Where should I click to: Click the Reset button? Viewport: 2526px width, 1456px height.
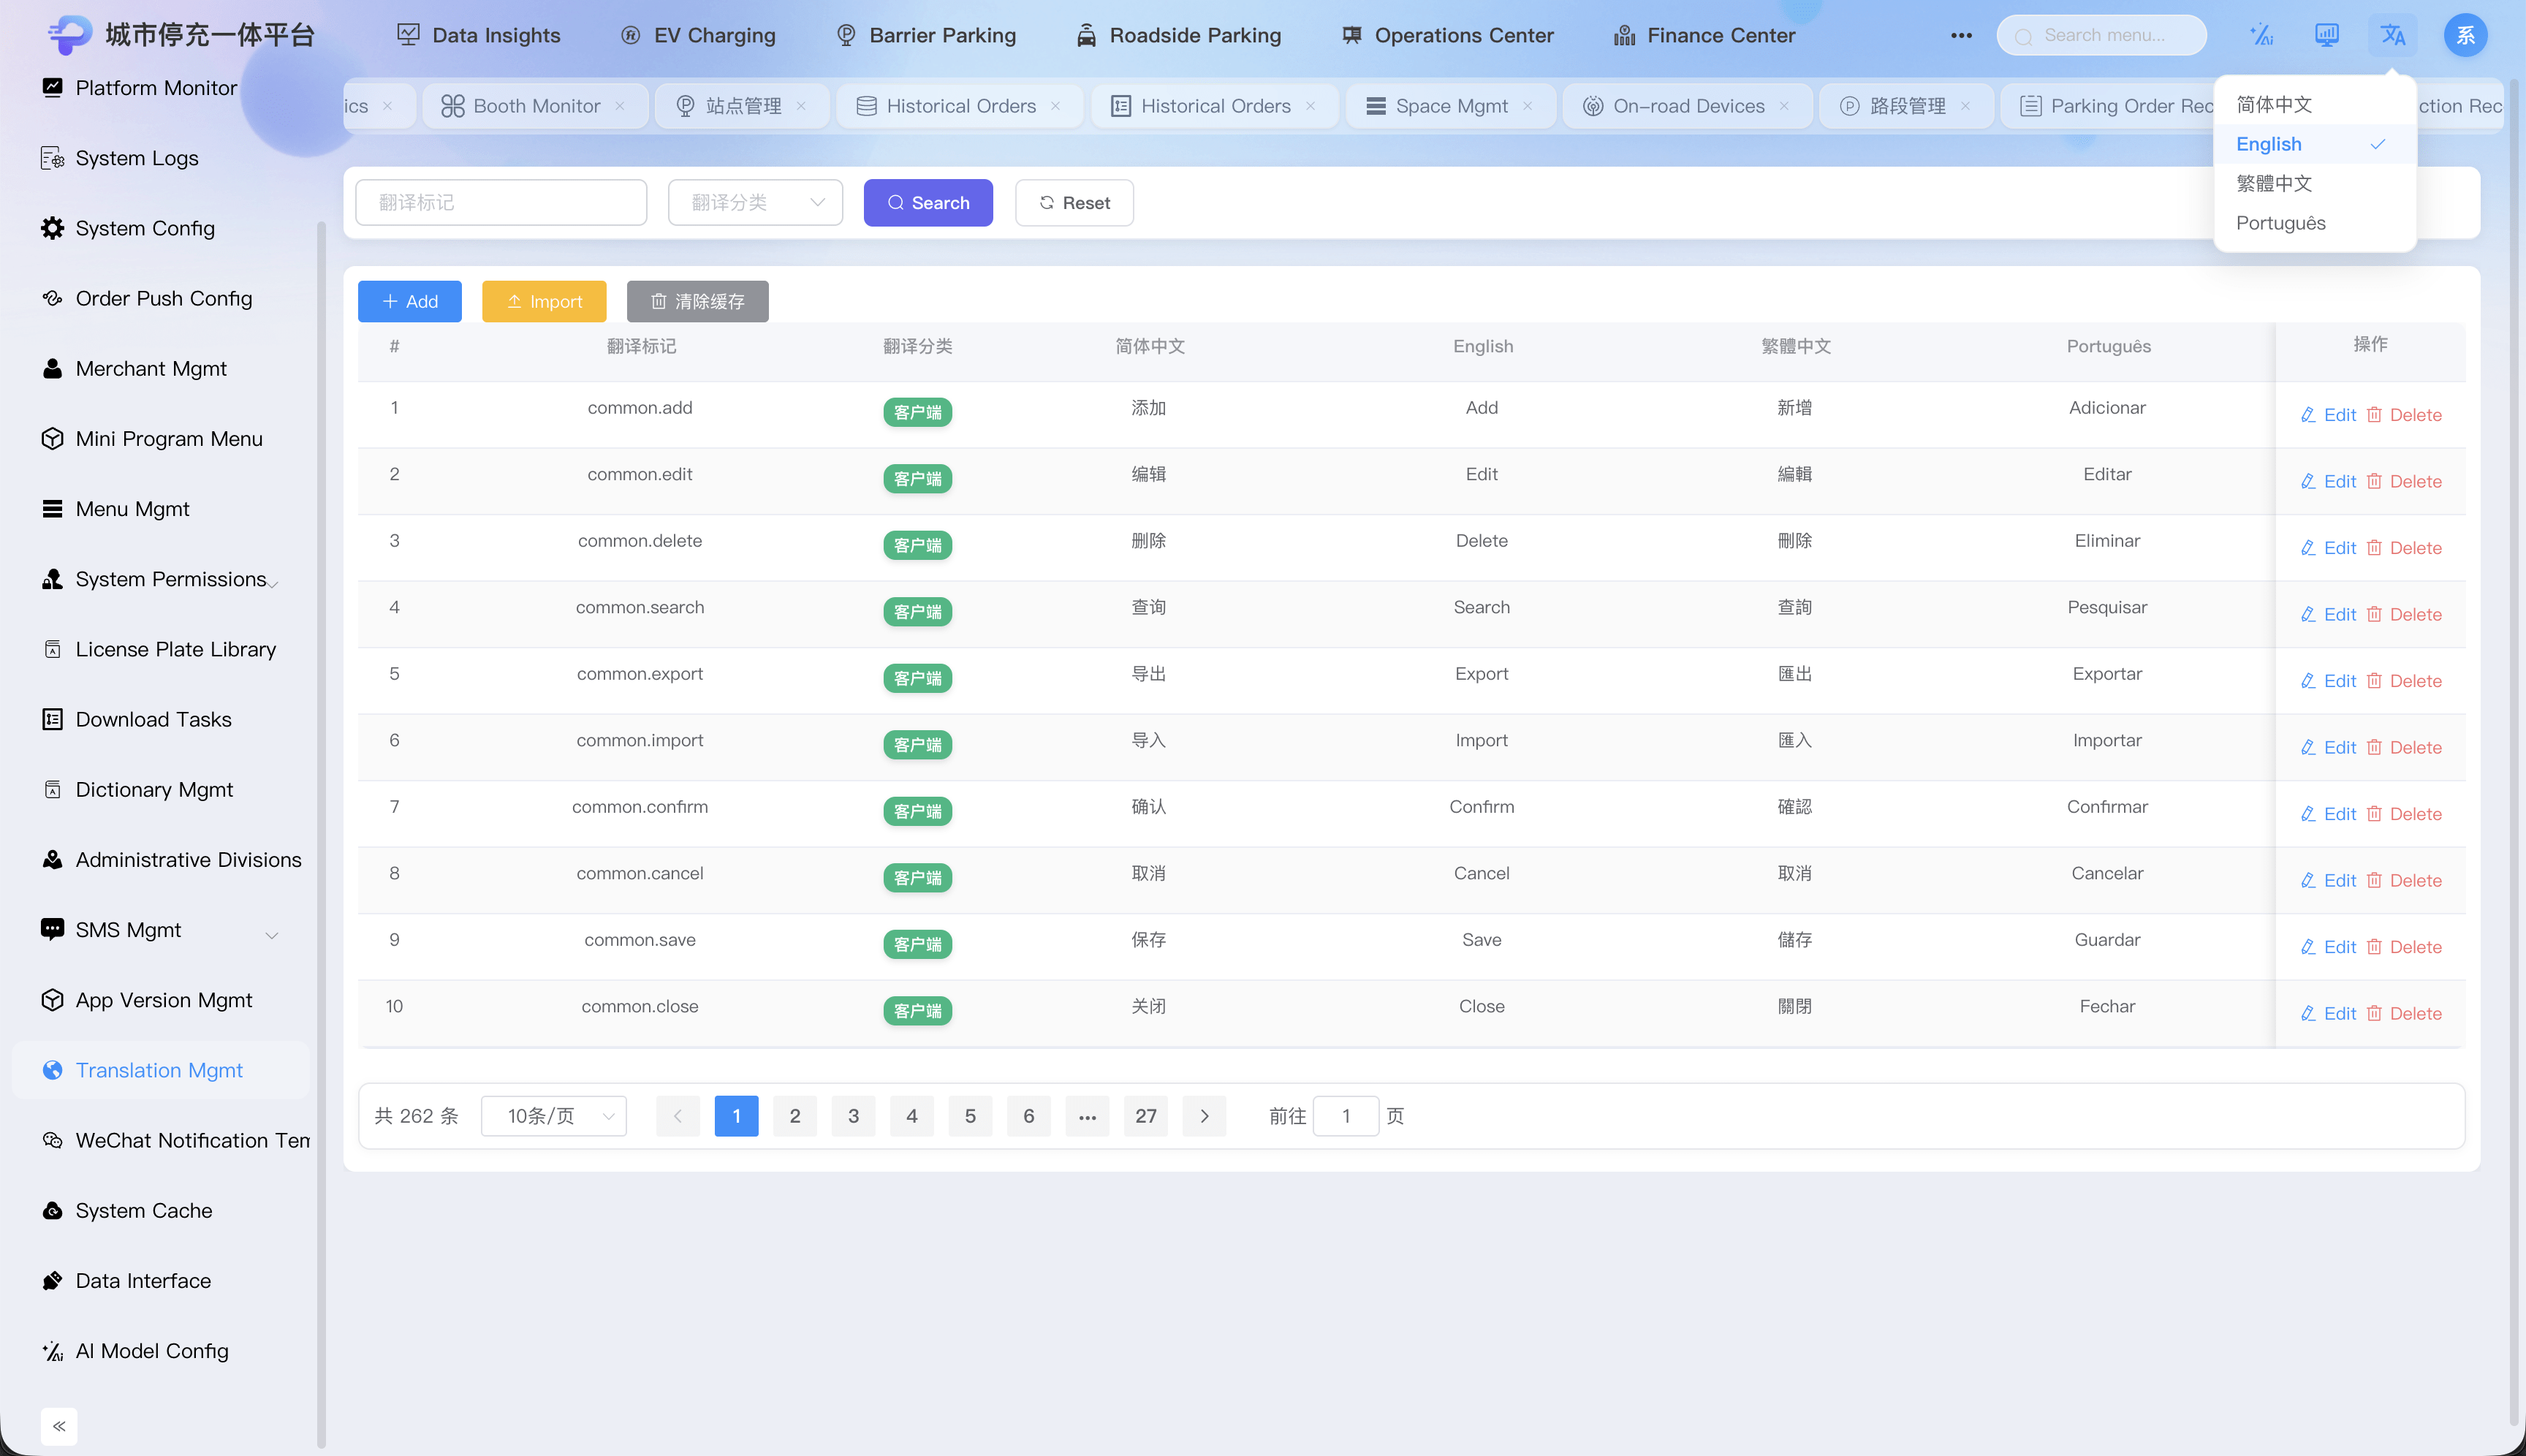(1074, 203)
